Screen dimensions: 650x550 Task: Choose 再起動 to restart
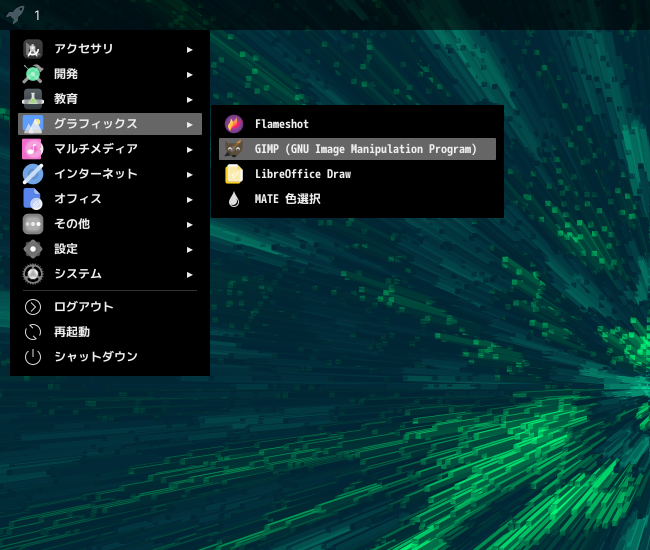[110, 332]
